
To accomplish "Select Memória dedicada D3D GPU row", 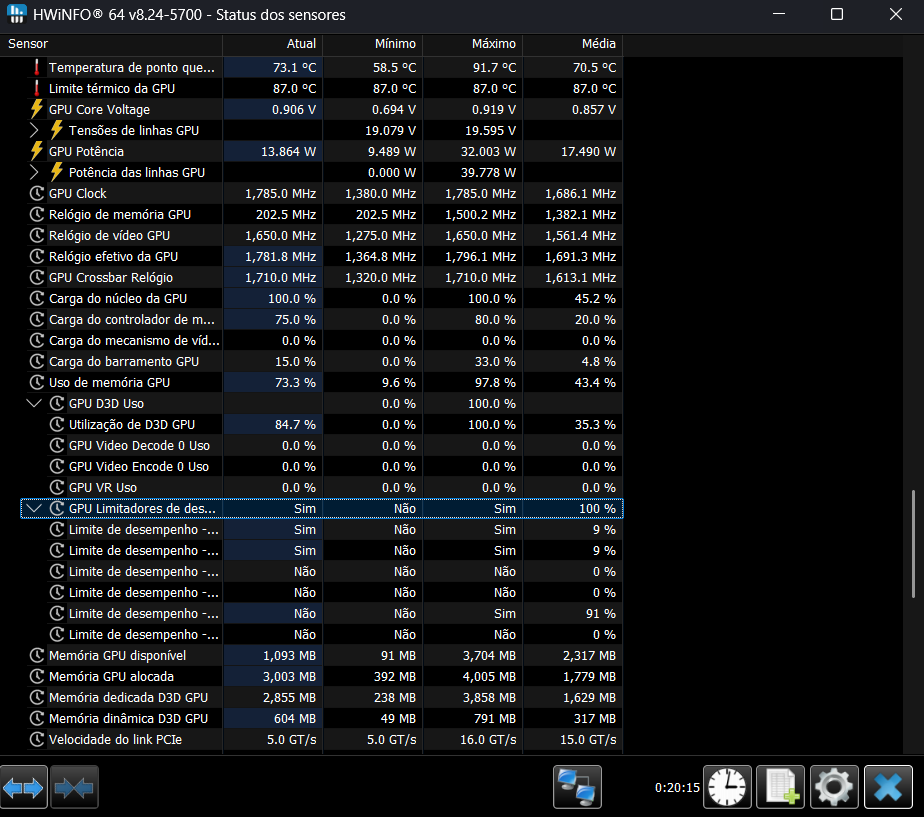I will click(322, 697).
